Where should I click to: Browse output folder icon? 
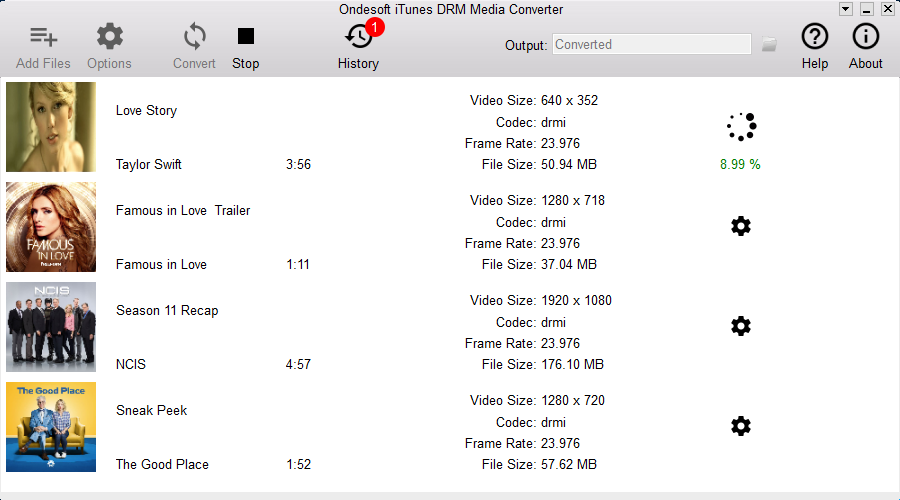point(769,44)
